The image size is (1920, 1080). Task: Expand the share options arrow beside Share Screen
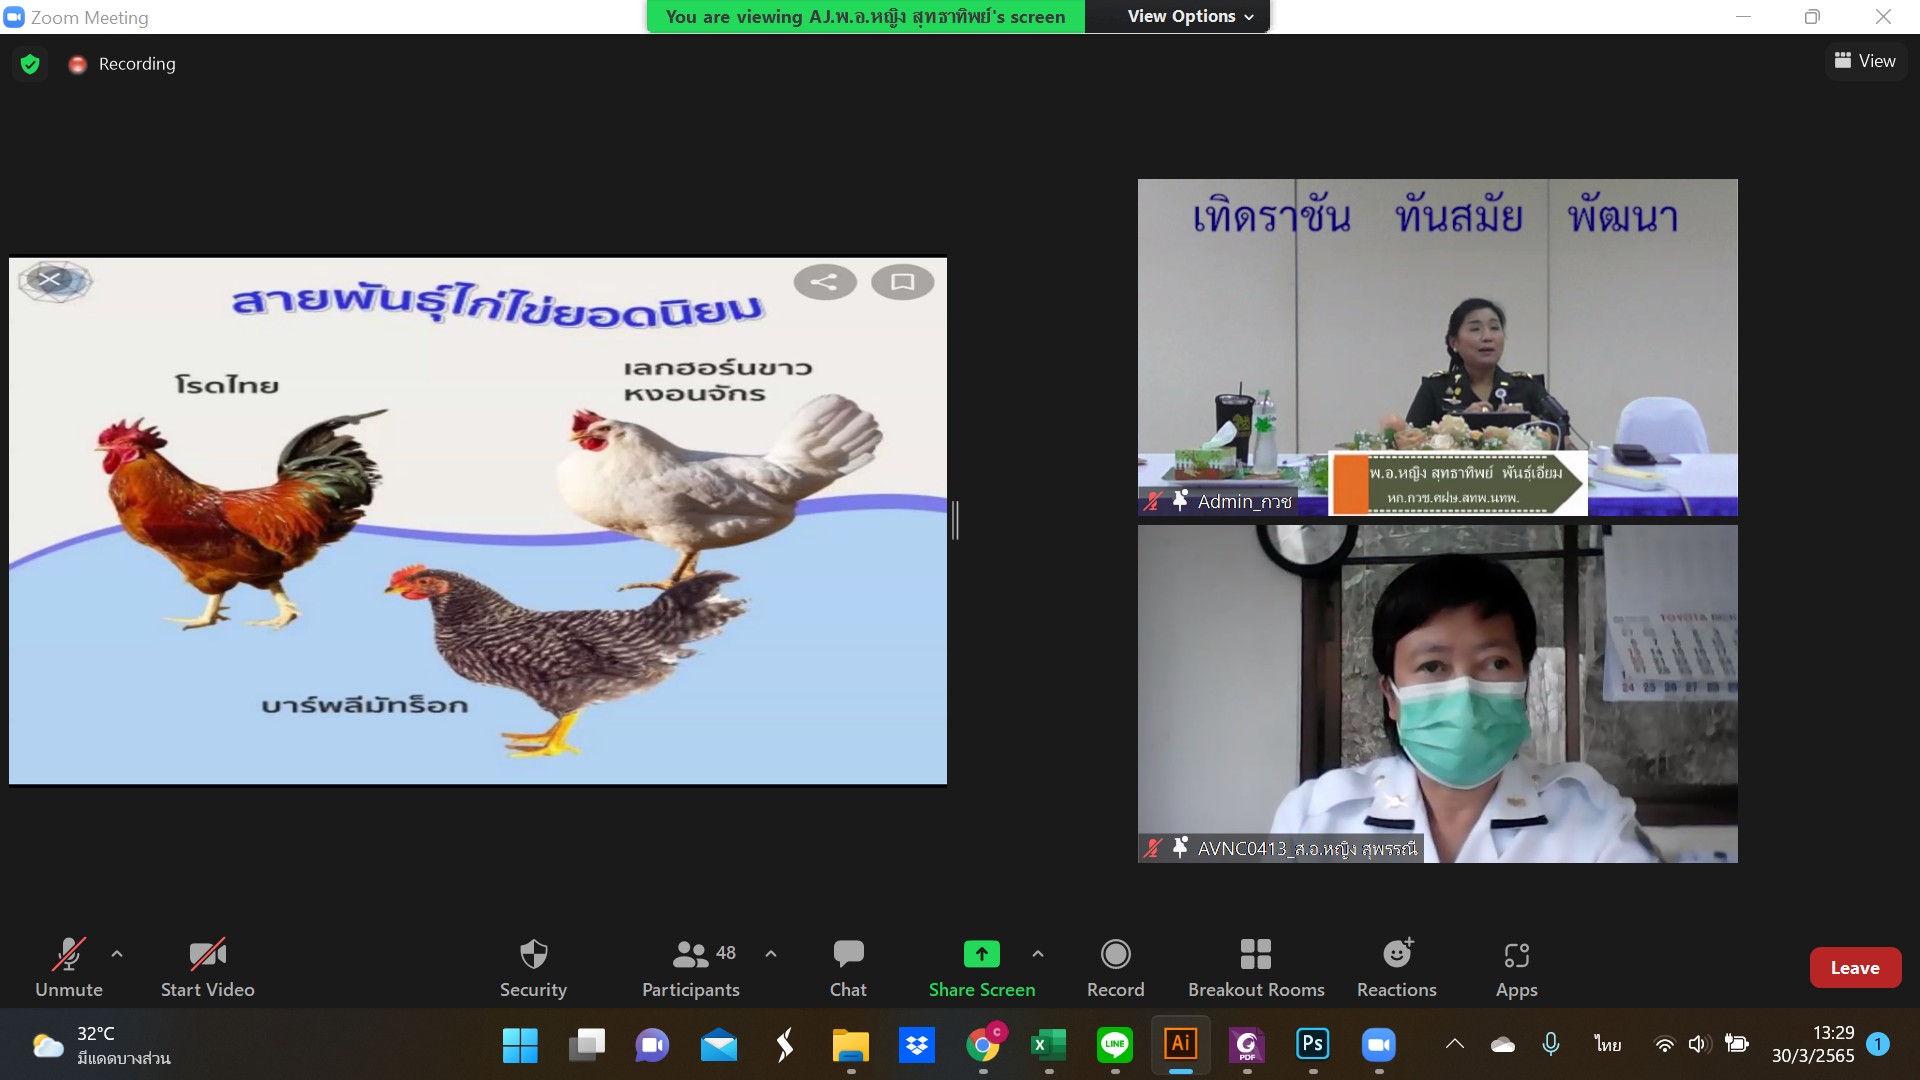point(1038,954)
